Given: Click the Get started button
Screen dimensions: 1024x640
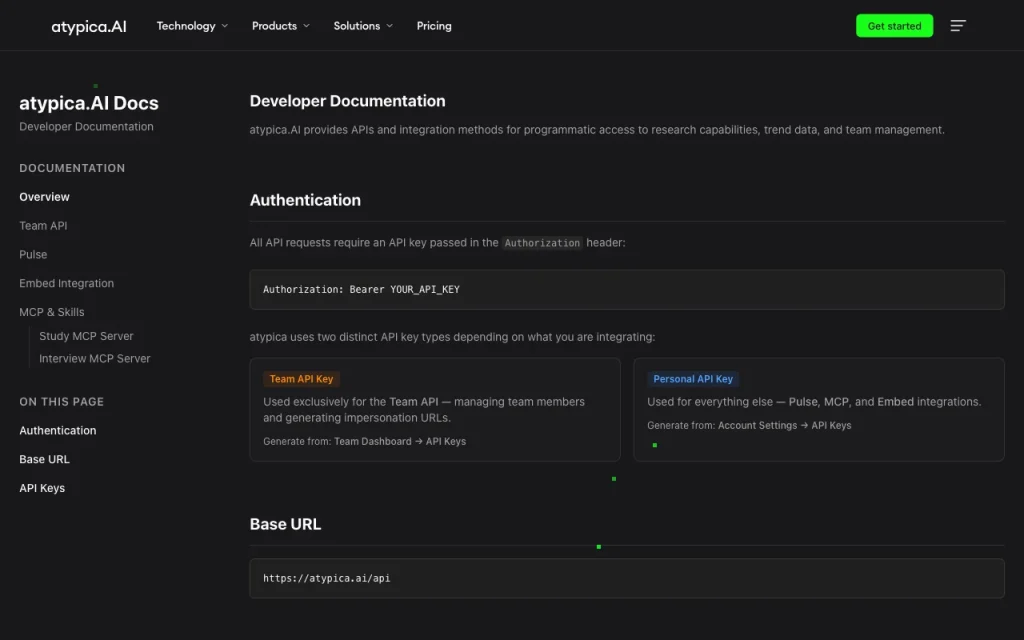Looking at the screenshot, I should (x=894, y=26).
